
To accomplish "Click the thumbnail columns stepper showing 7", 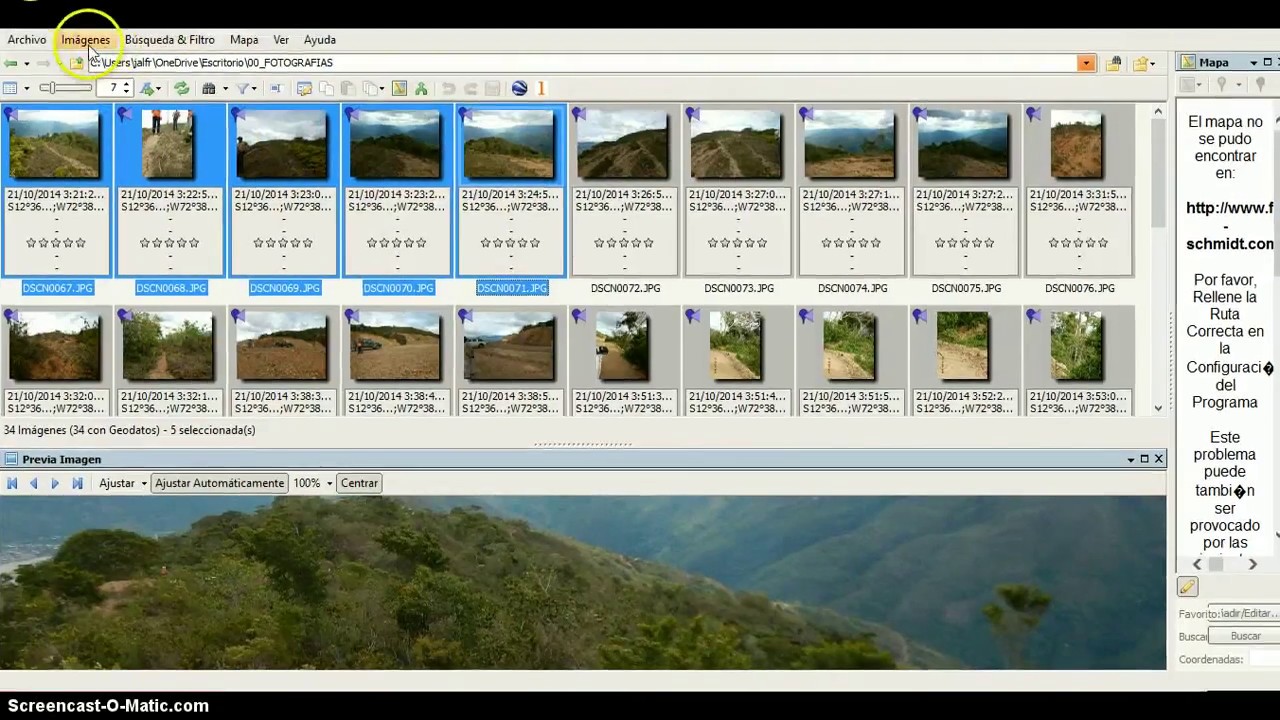I will (115, 88).
